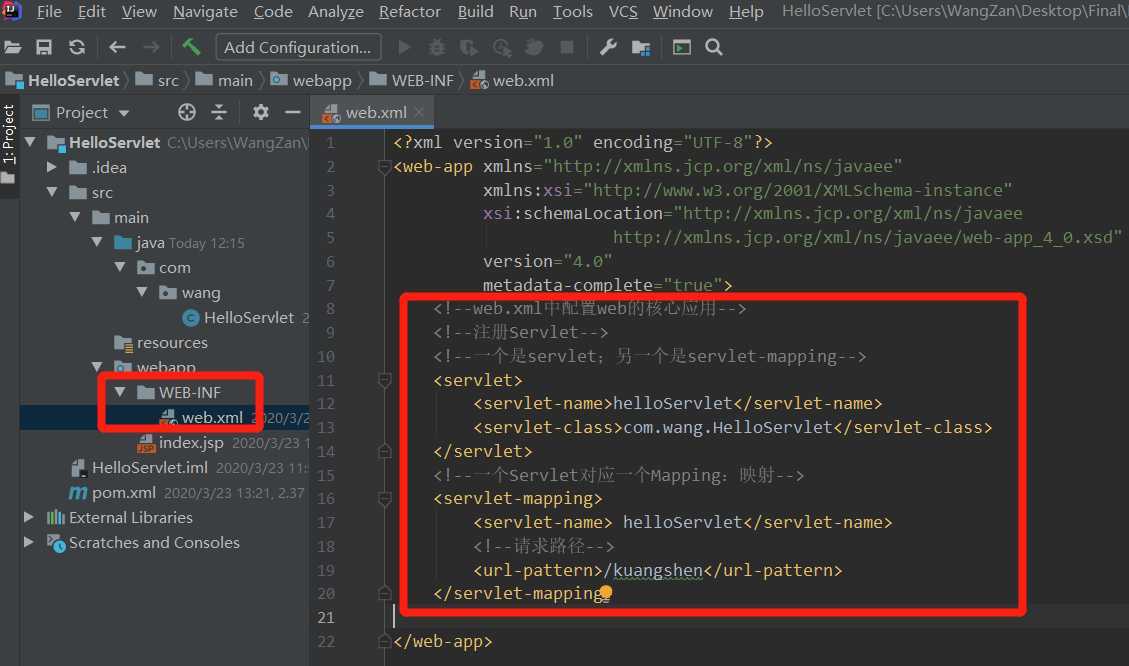Select pom.xml in project tree
This screenshot has height=666, width=1129.
(123, 492)
